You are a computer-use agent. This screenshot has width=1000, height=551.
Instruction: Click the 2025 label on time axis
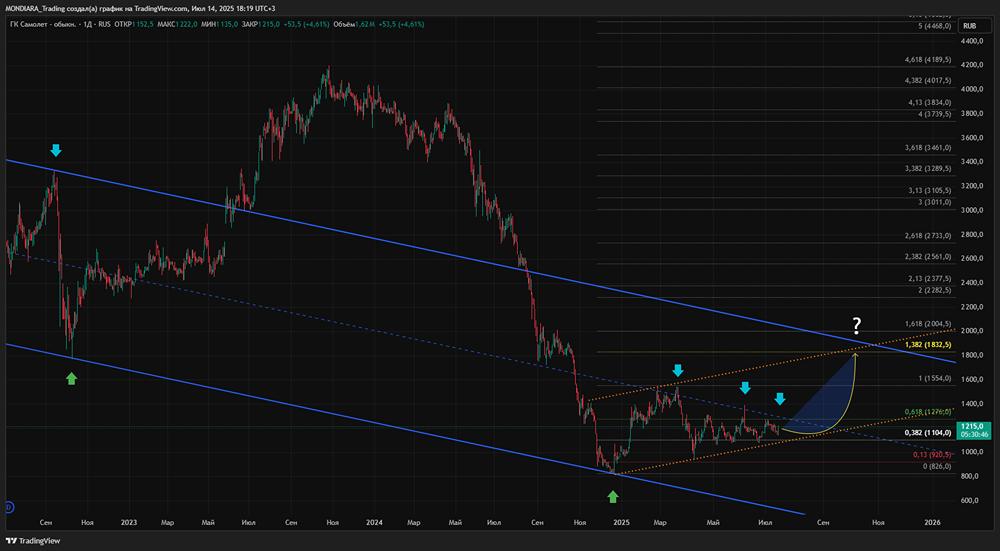[x=621, y=522]
